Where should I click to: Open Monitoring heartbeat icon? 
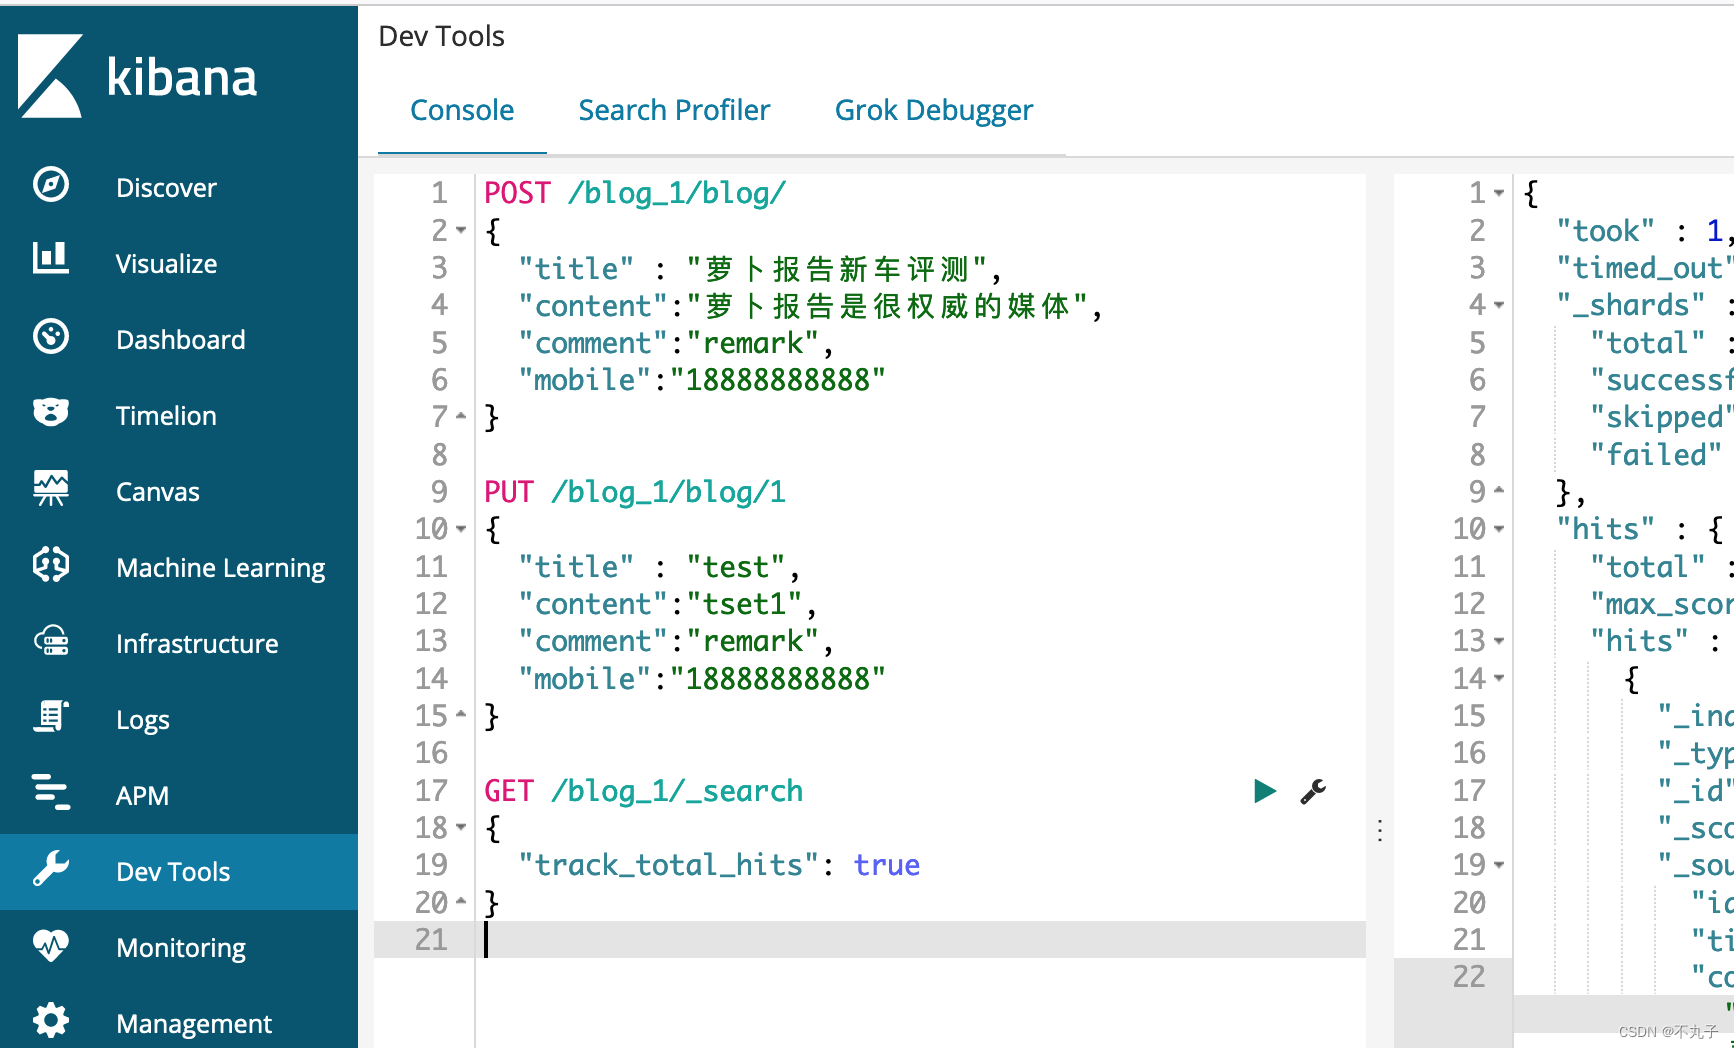pos(51,945)
